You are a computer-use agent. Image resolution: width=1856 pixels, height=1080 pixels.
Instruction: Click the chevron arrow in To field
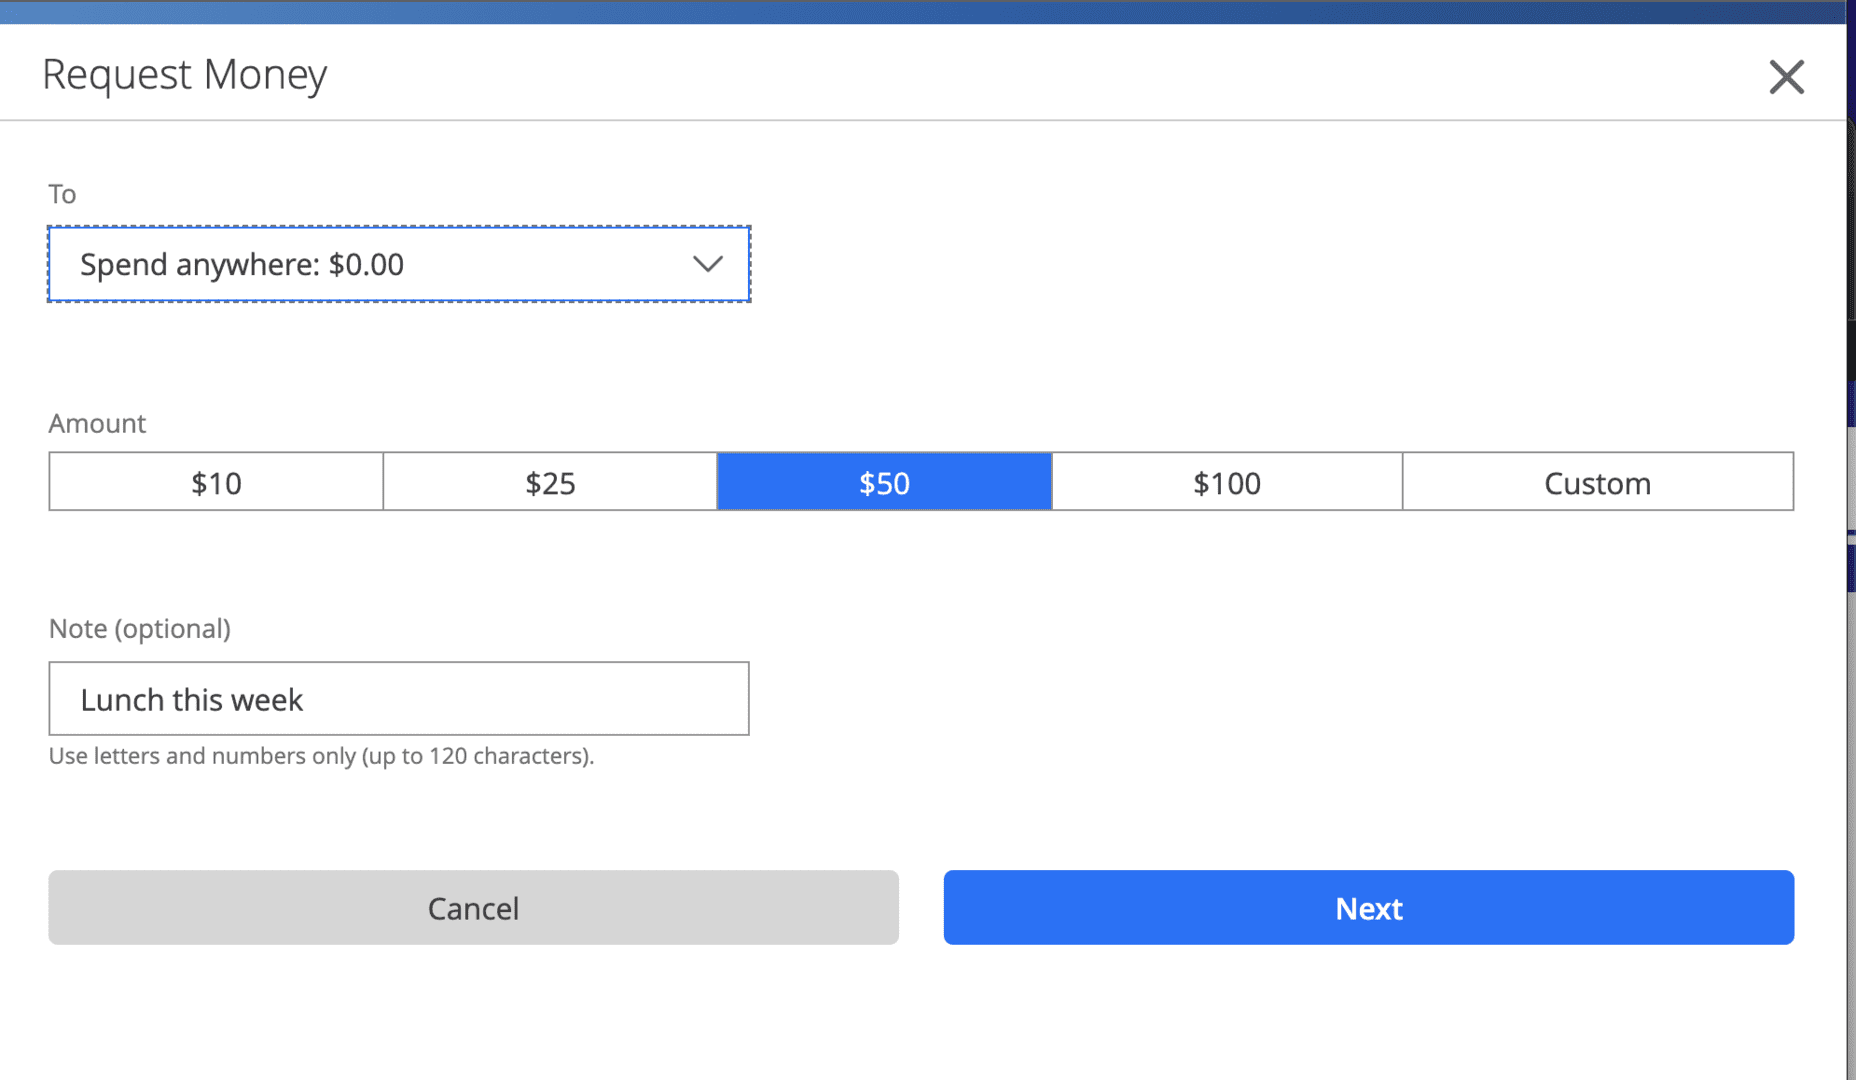pyautogui.click(x=707, y=264)
